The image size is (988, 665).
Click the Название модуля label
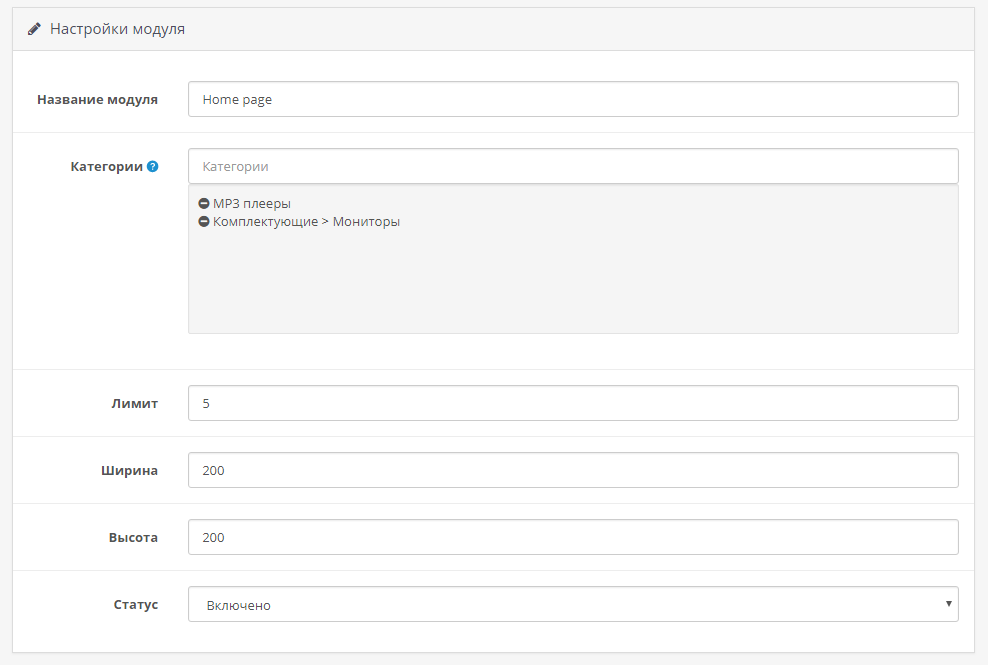tap(97, 99)
